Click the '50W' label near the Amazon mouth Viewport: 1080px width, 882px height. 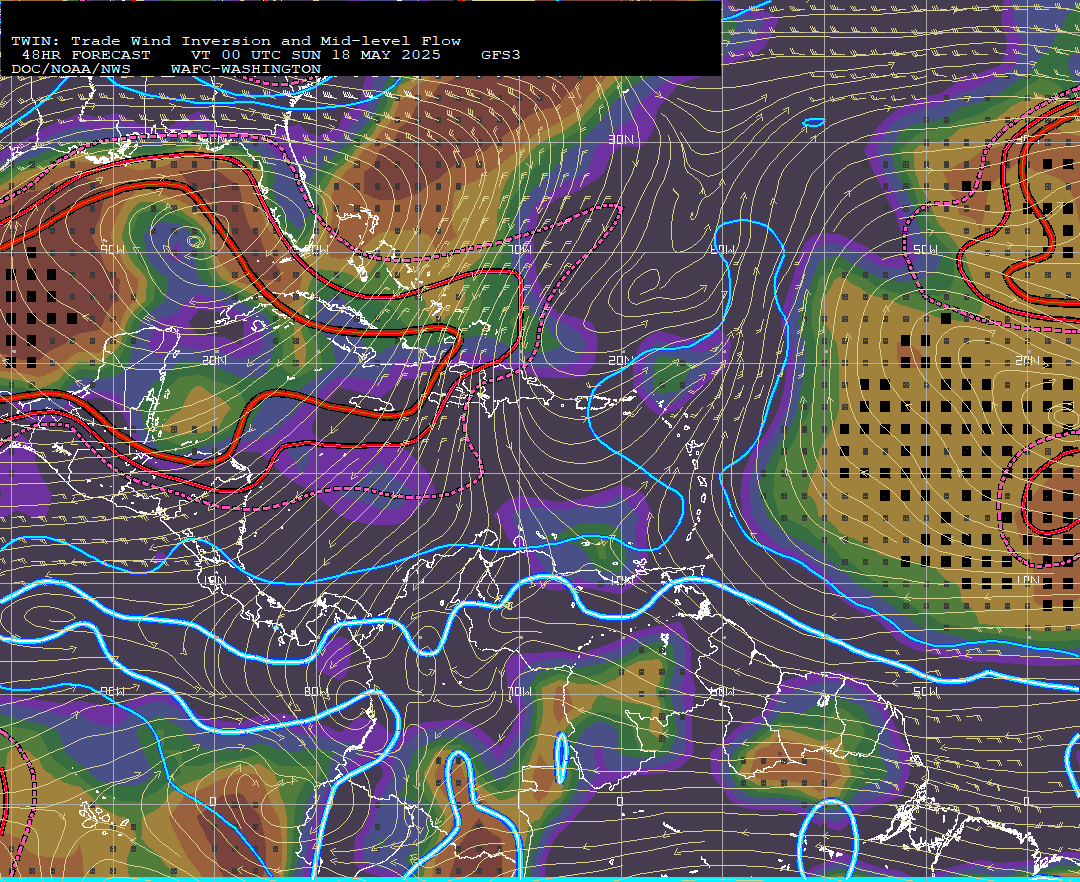point(925,691)
